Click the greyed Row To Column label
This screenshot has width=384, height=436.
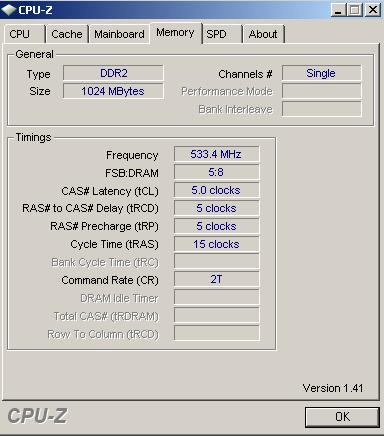[x=103, y=334]
